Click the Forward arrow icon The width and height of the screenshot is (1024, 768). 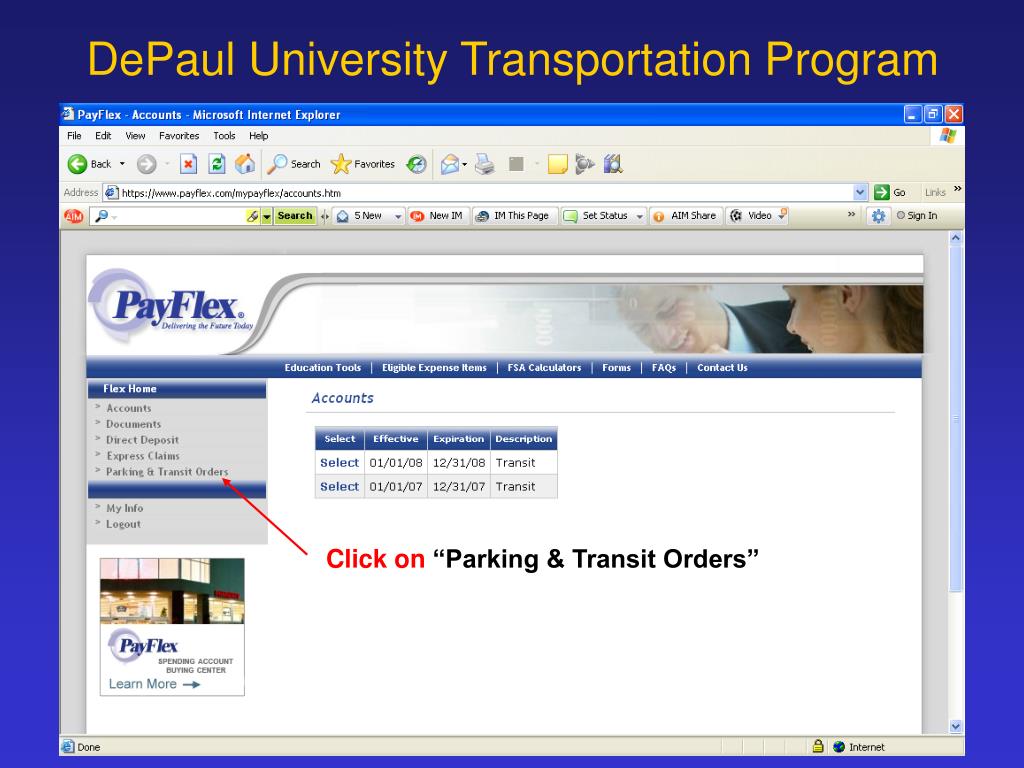tap(146, 164)
